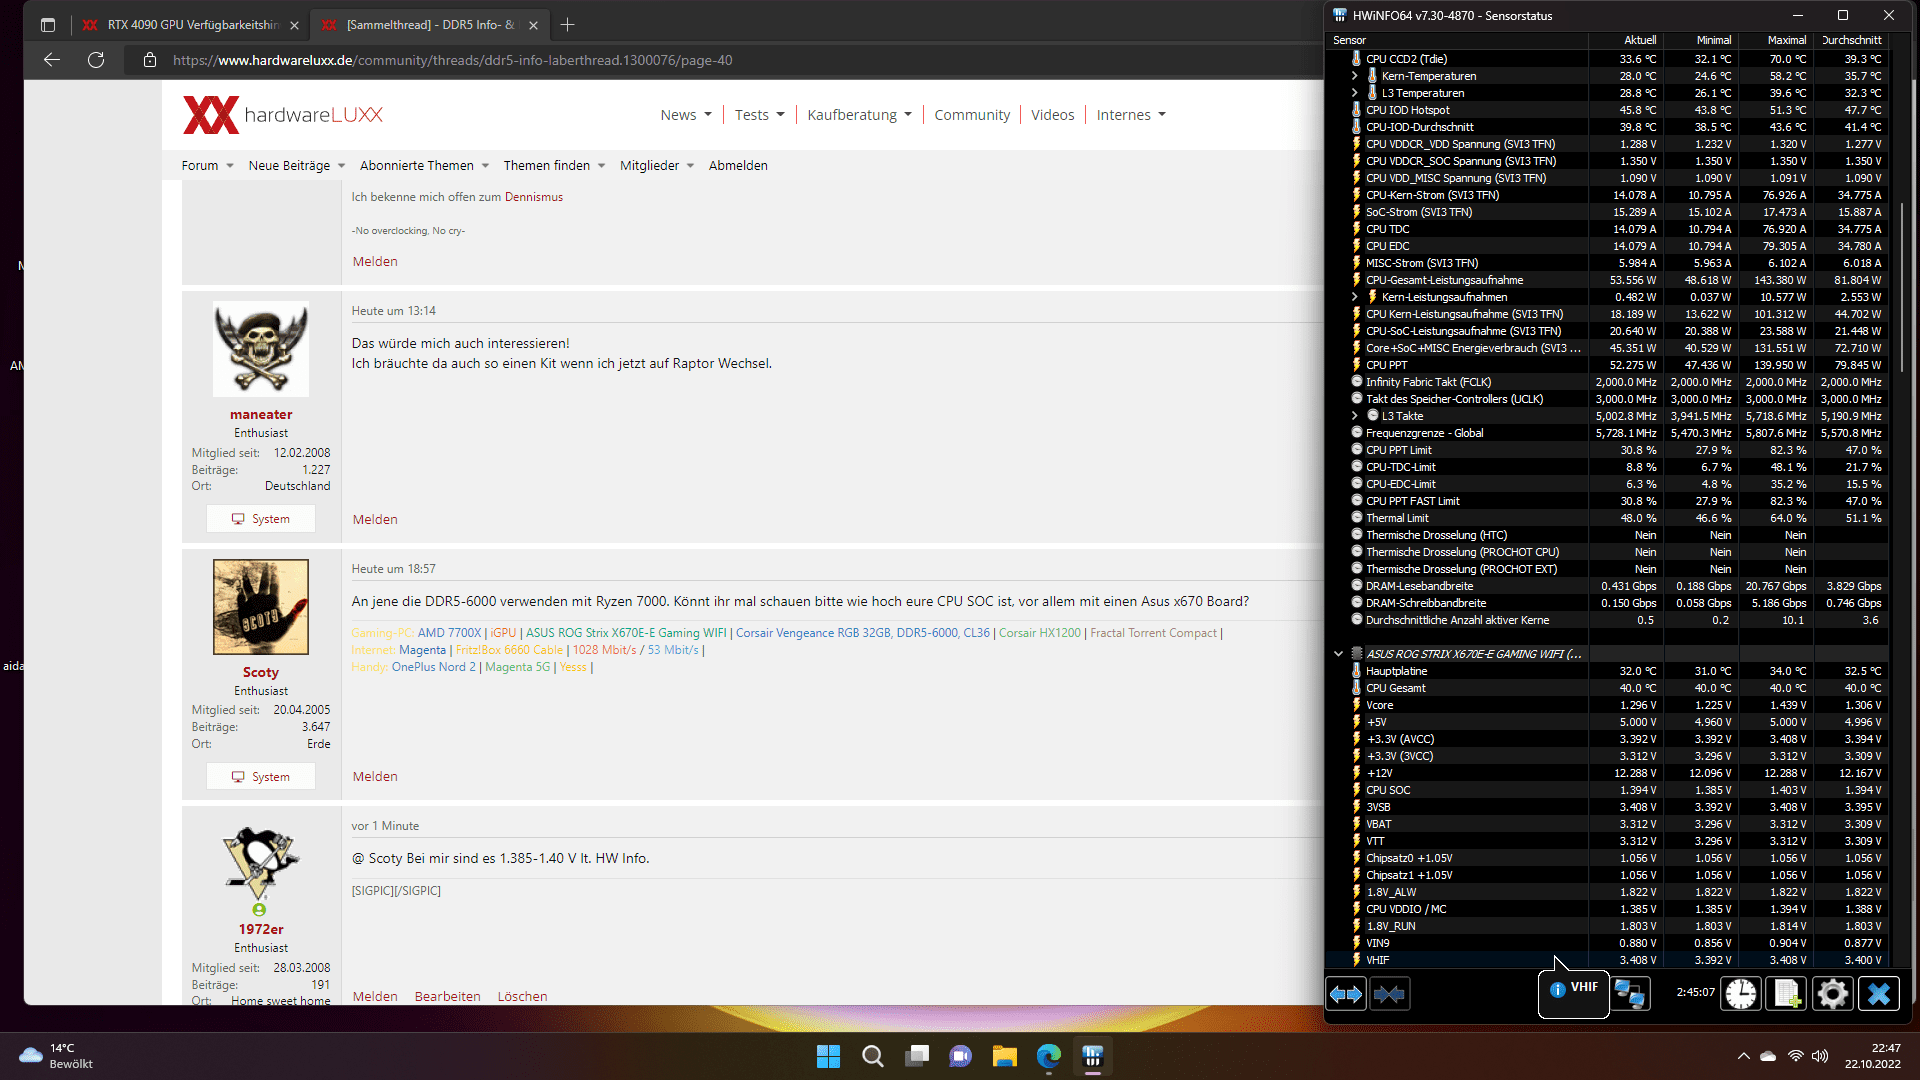Switch to the RTX 4090 GPU Verfügbarkeit tab
Screen dimensions: 1920x1080
click(192, 25)
